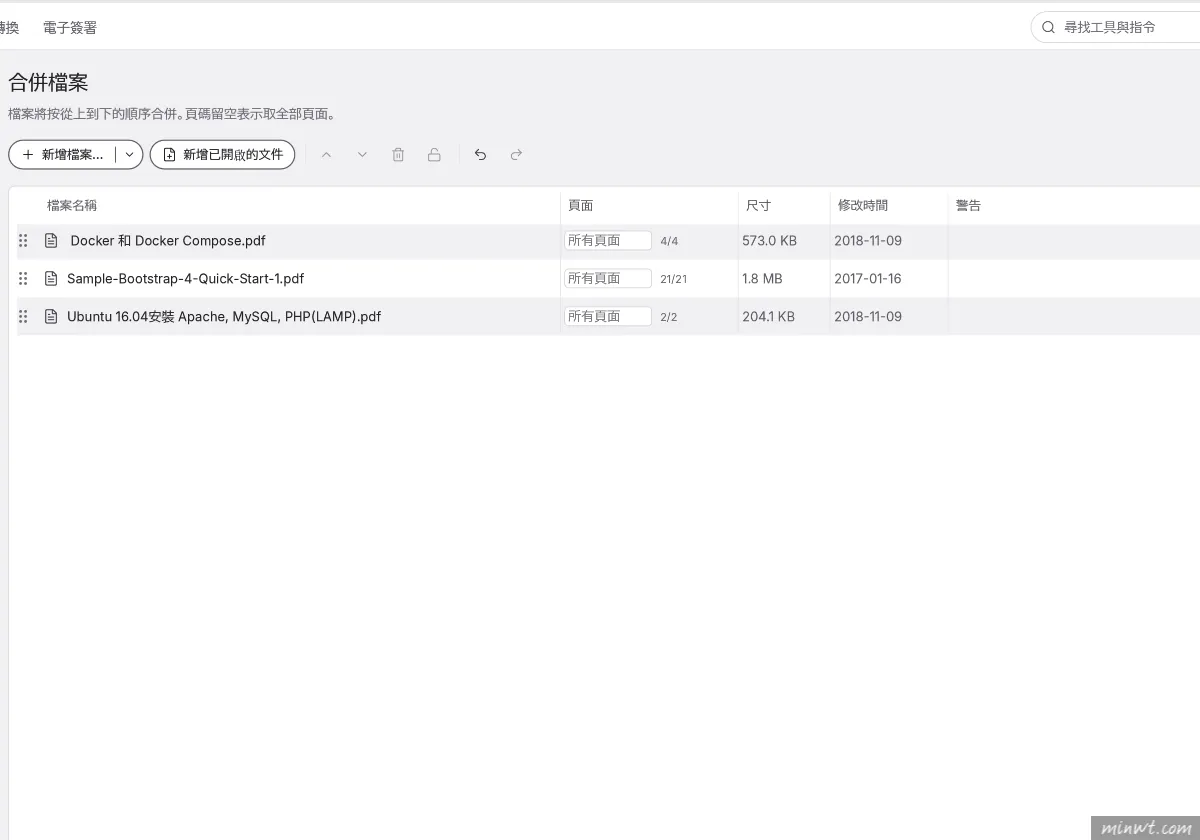Click magnifier icon in search box
This screenshot has width=1200, height=840.
tap(1048, 27)
